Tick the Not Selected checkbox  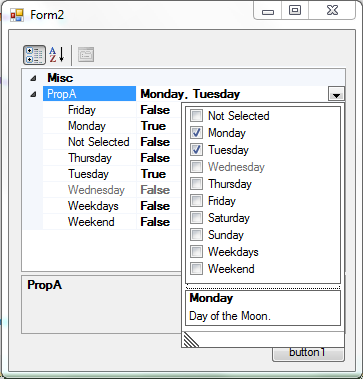click(196, 116)
